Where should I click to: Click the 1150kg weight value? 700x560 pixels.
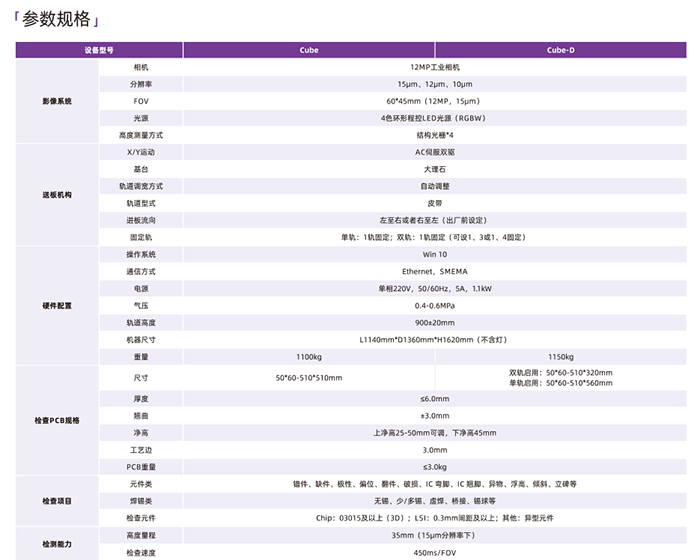point(560,357)
